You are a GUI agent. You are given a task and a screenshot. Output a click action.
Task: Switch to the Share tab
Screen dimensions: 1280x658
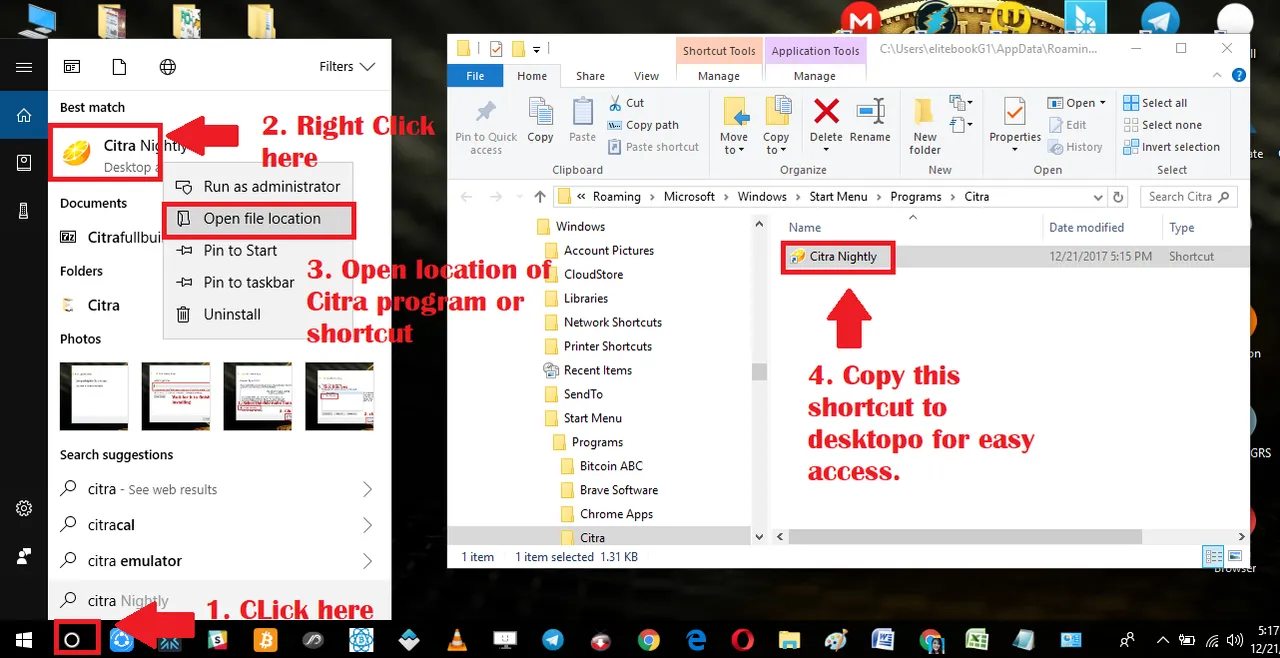click(x=590, y=76)
